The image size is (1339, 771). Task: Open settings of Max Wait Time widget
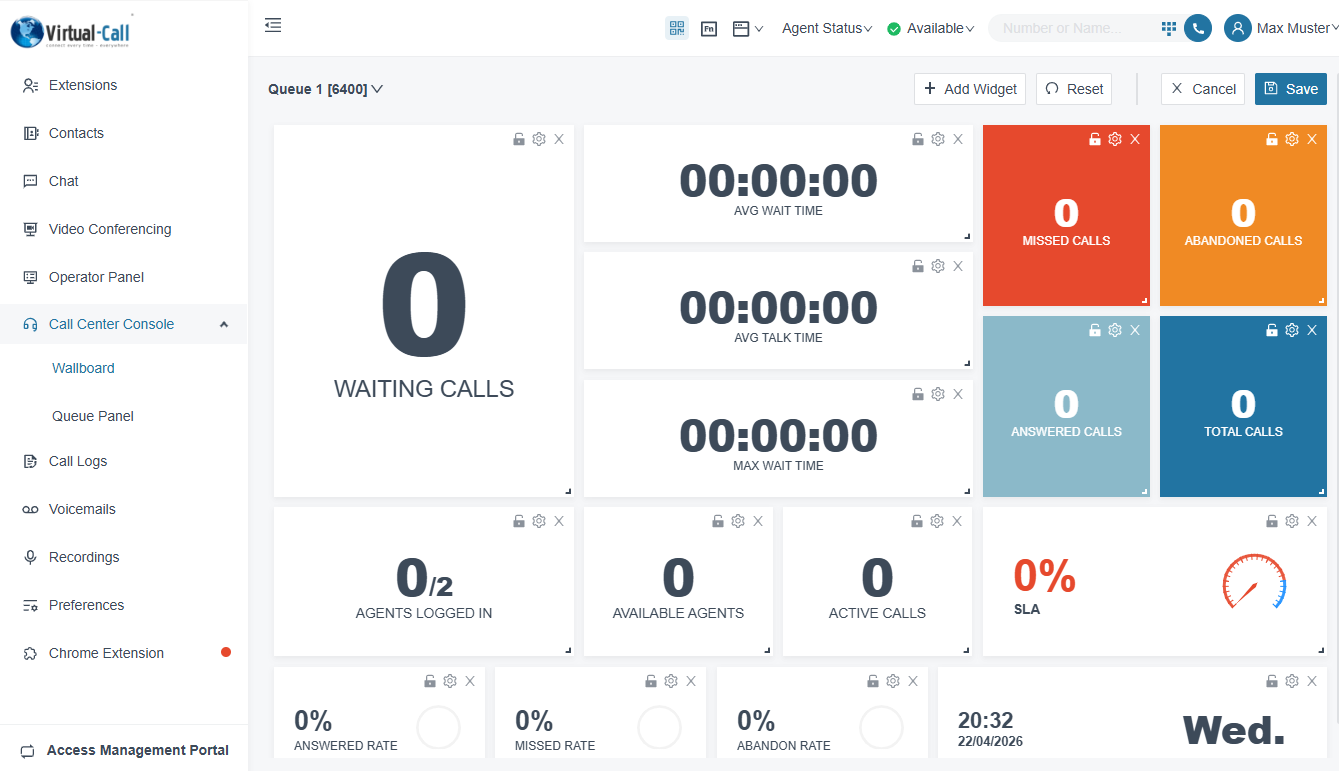(x=938, y=394)
